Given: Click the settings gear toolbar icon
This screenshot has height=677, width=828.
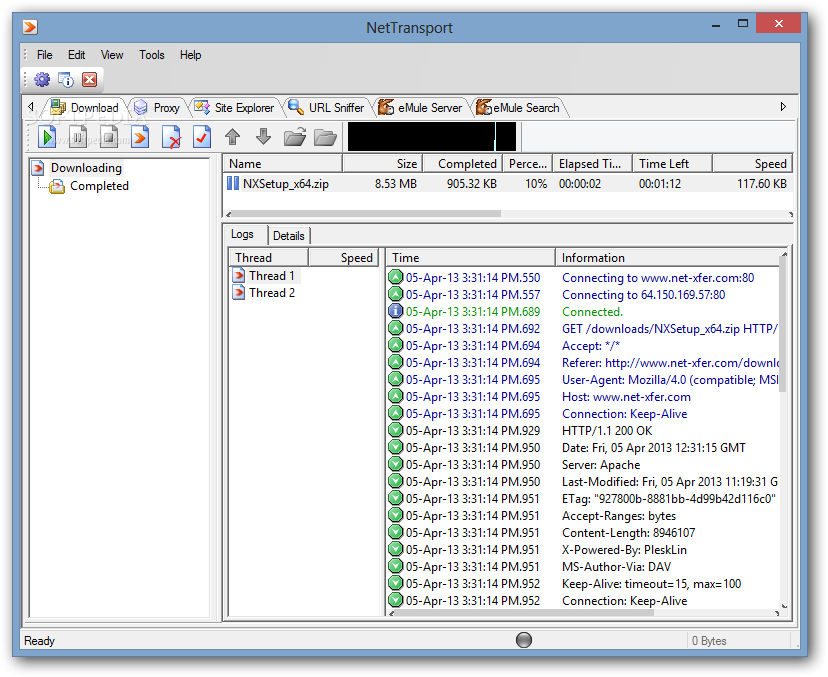Looking at the screenshot, I should (42, 80).
